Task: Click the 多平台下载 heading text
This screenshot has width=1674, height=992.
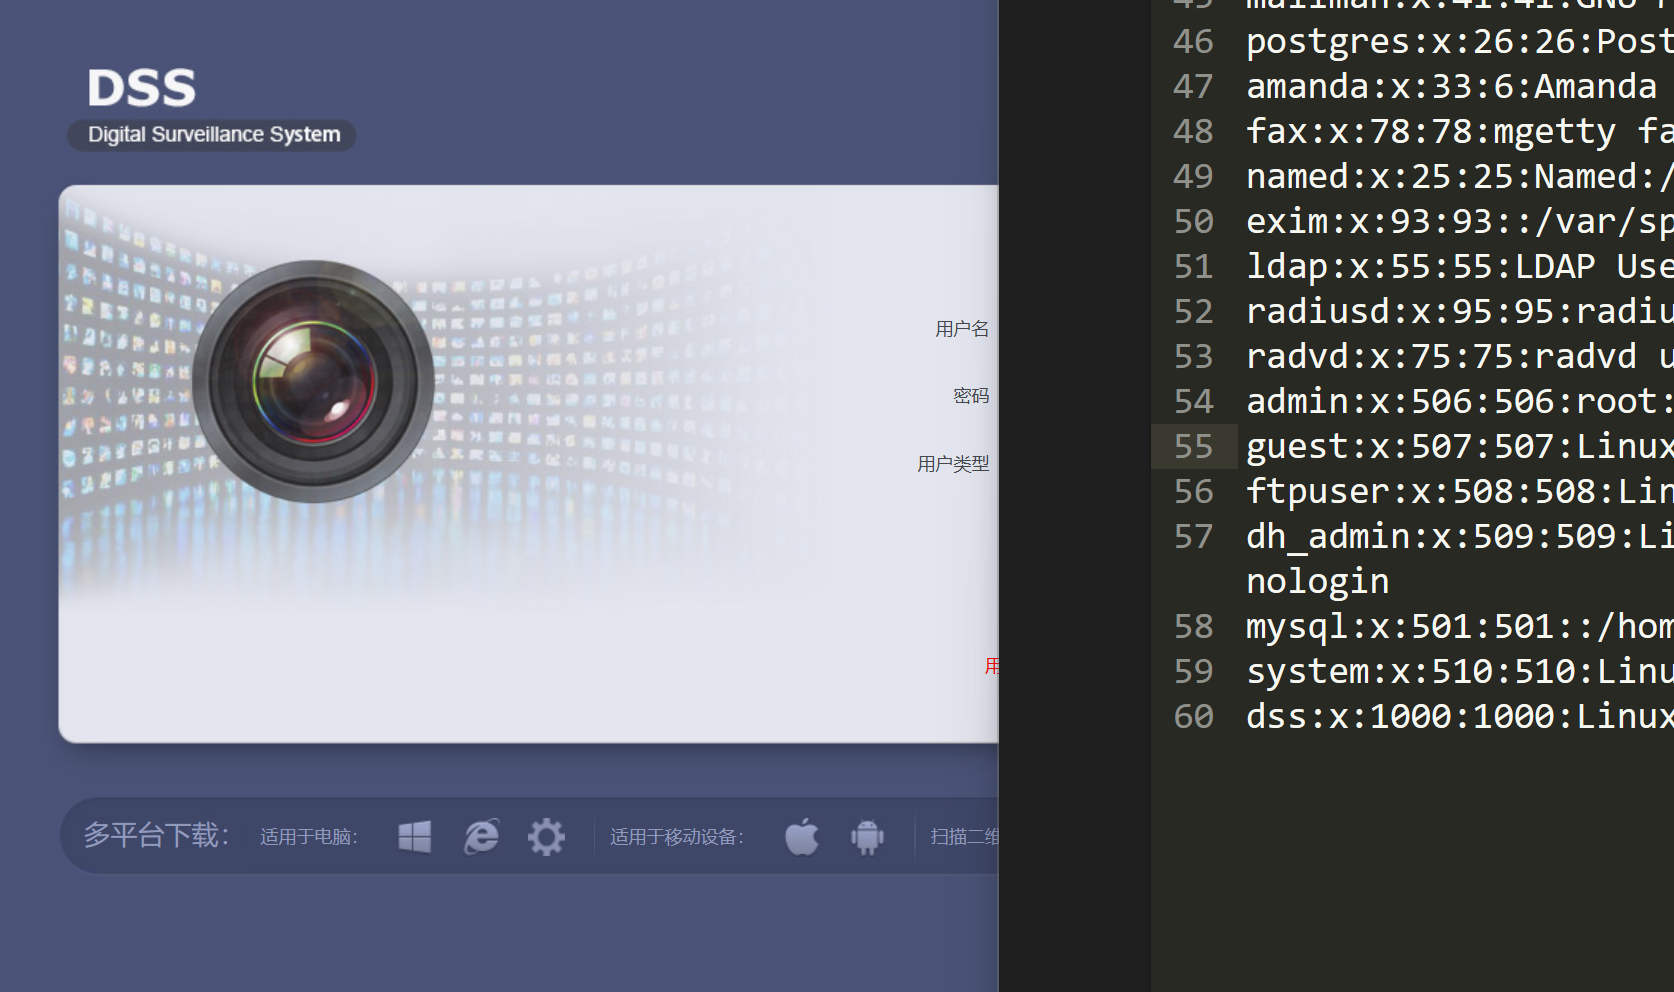Action: (x=156, y=835)
